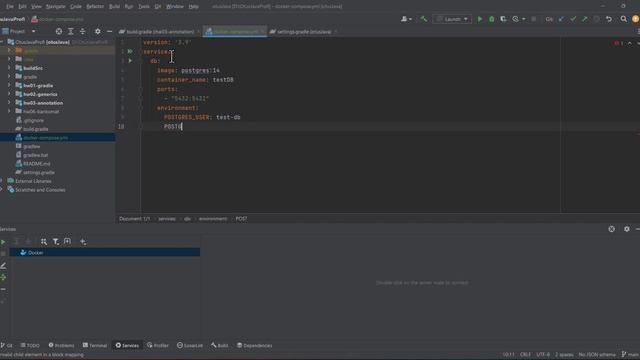The height and width of the screenshot is (360, 640).
Task: Run with coverage from the toolbar
Action: pyautogui.click(x=503, y=19)
